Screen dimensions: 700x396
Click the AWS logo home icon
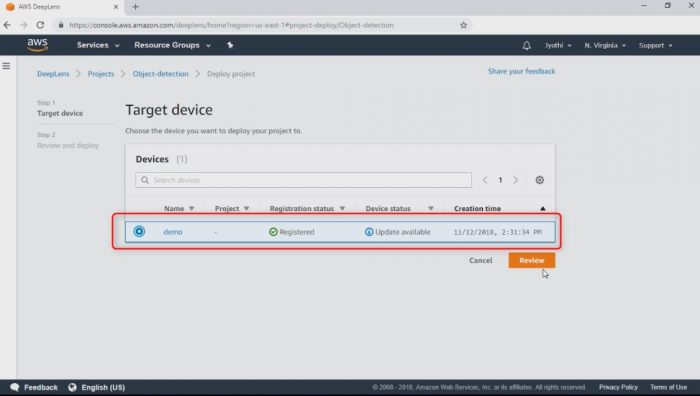pyautogui.click(x=38, y=45)
